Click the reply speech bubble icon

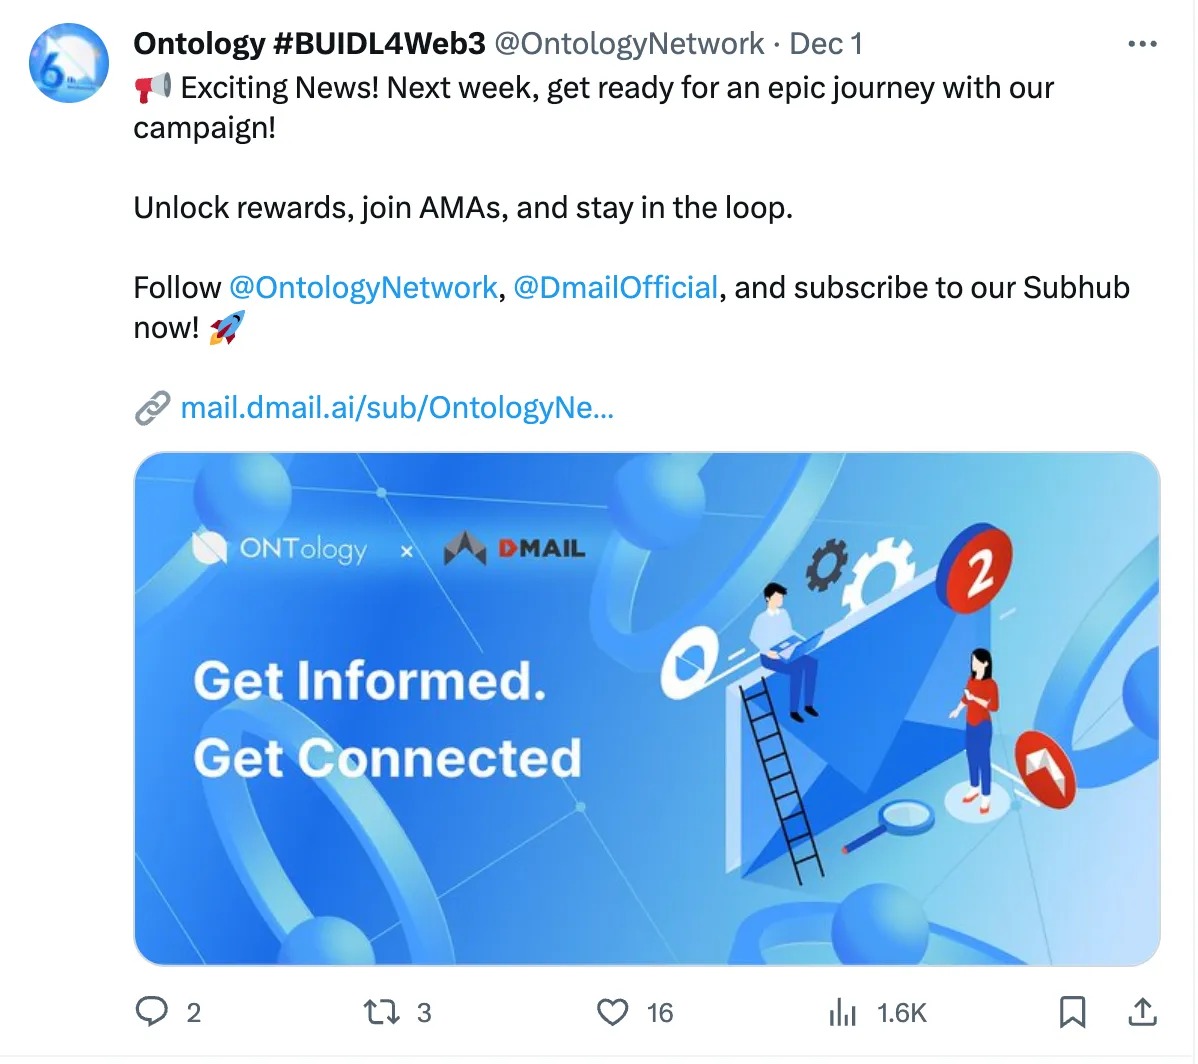[x=151, y=1011]
